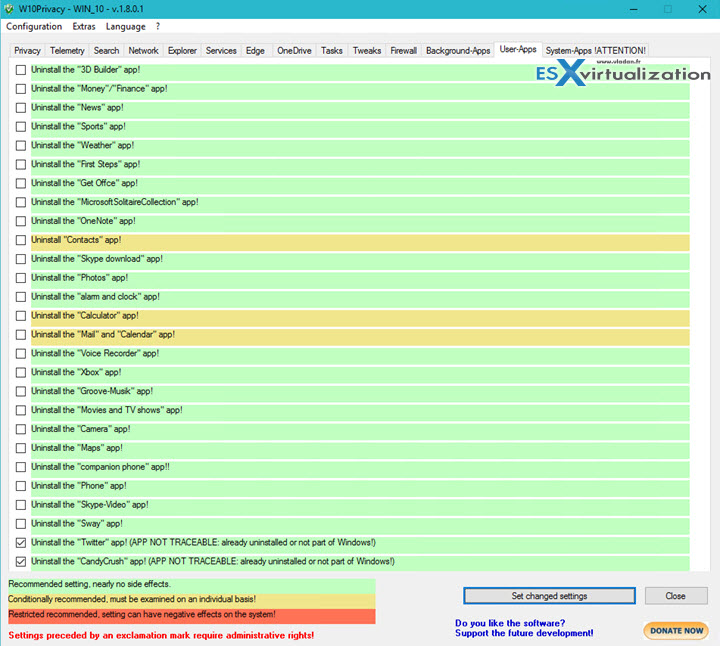This screenshot has height=646, width=720.
Task: Switch to the Privacy tab
Action: [27, 51]
